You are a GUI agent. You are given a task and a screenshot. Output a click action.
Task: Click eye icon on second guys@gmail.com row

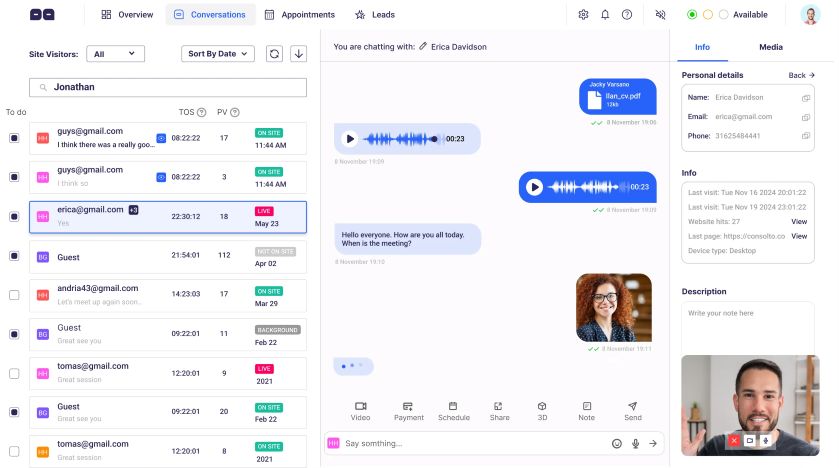point(161,177)
